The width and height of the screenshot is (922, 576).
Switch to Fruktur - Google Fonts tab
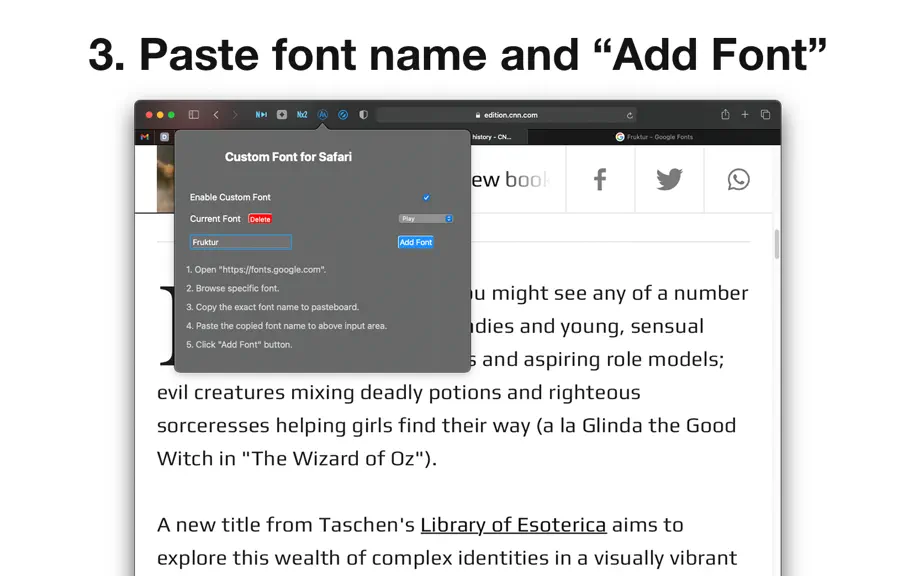pyautogui.click(x=654, y=137)
